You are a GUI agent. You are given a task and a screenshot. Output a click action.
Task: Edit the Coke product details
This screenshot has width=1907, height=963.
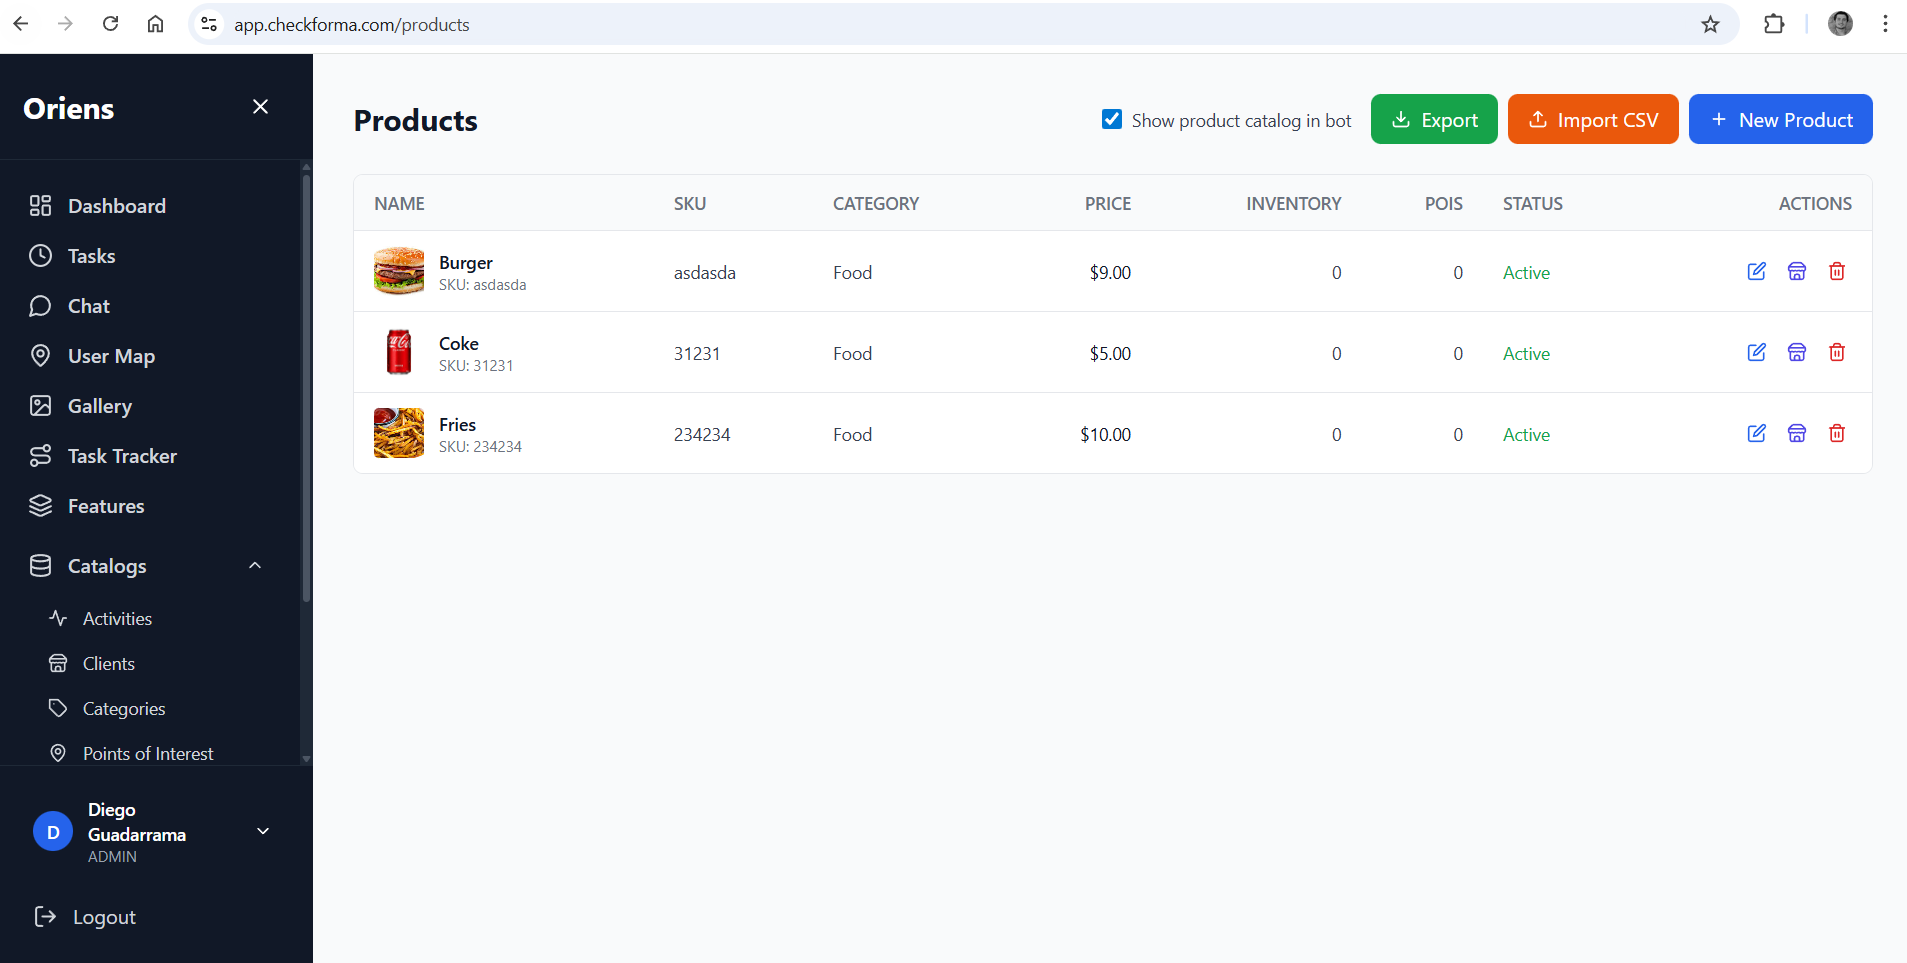tap(1756, 352)
